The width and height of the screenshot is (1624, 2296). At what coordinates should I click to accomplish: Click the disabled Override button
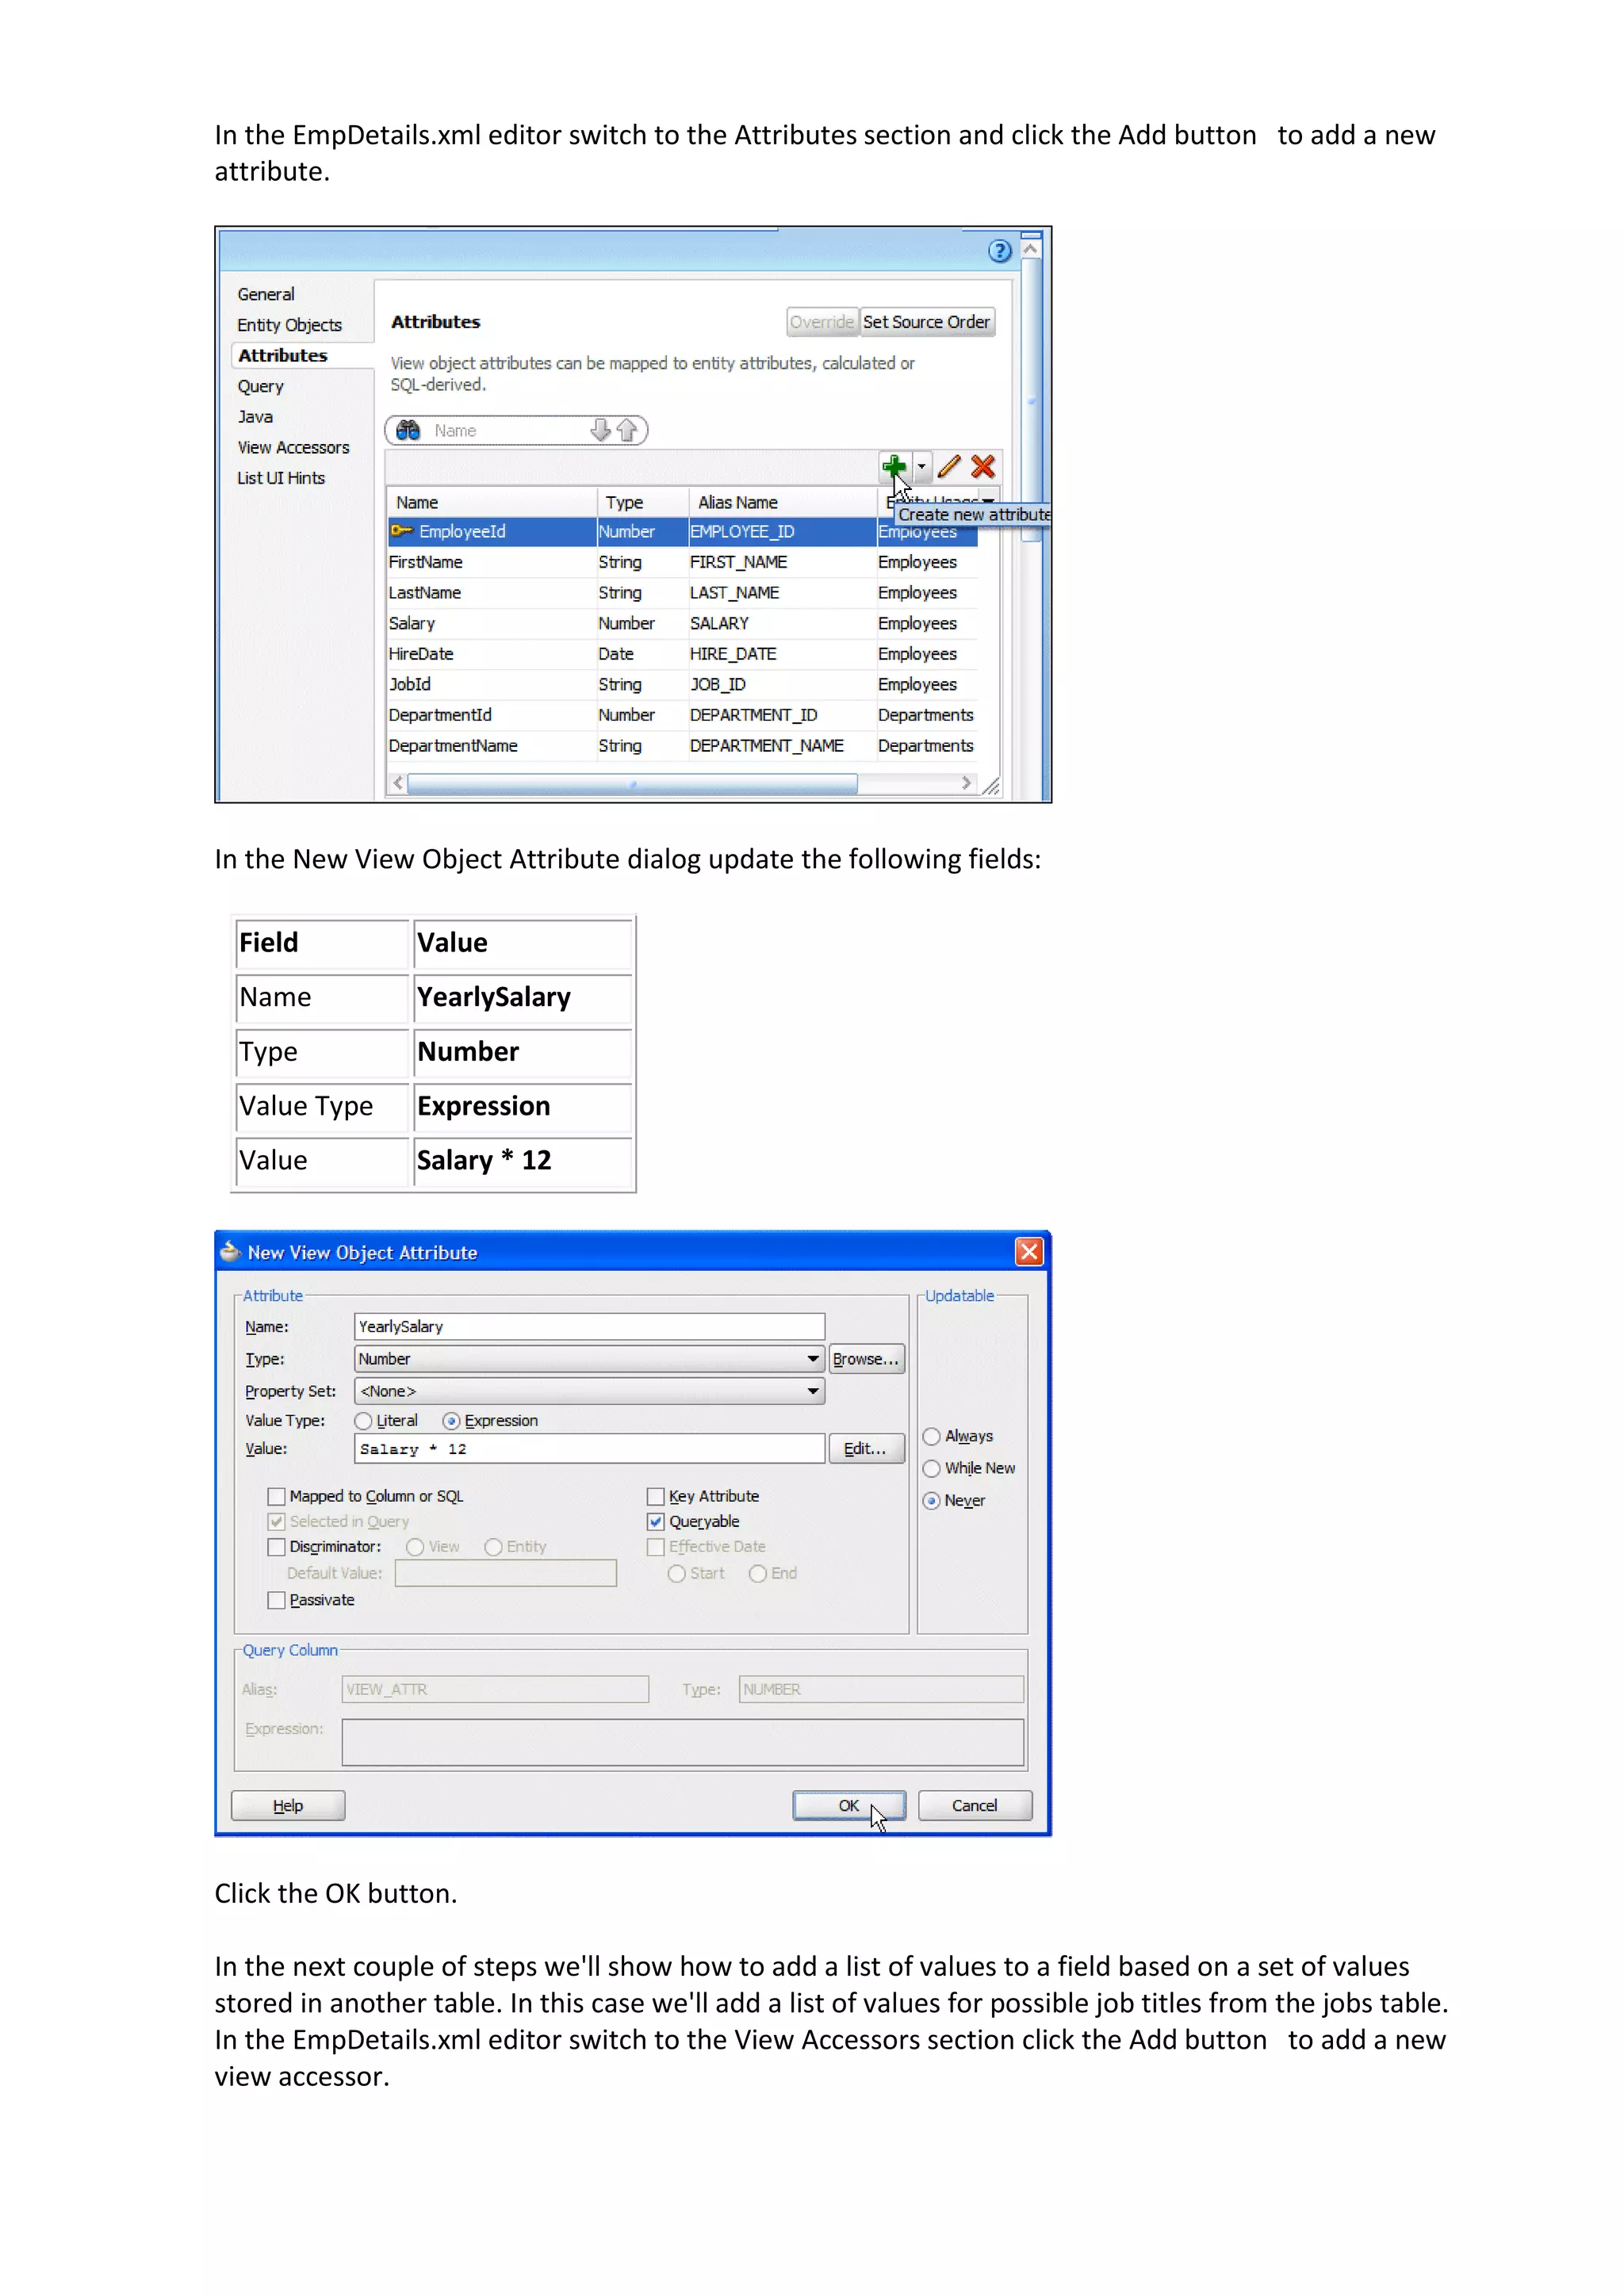822,322
